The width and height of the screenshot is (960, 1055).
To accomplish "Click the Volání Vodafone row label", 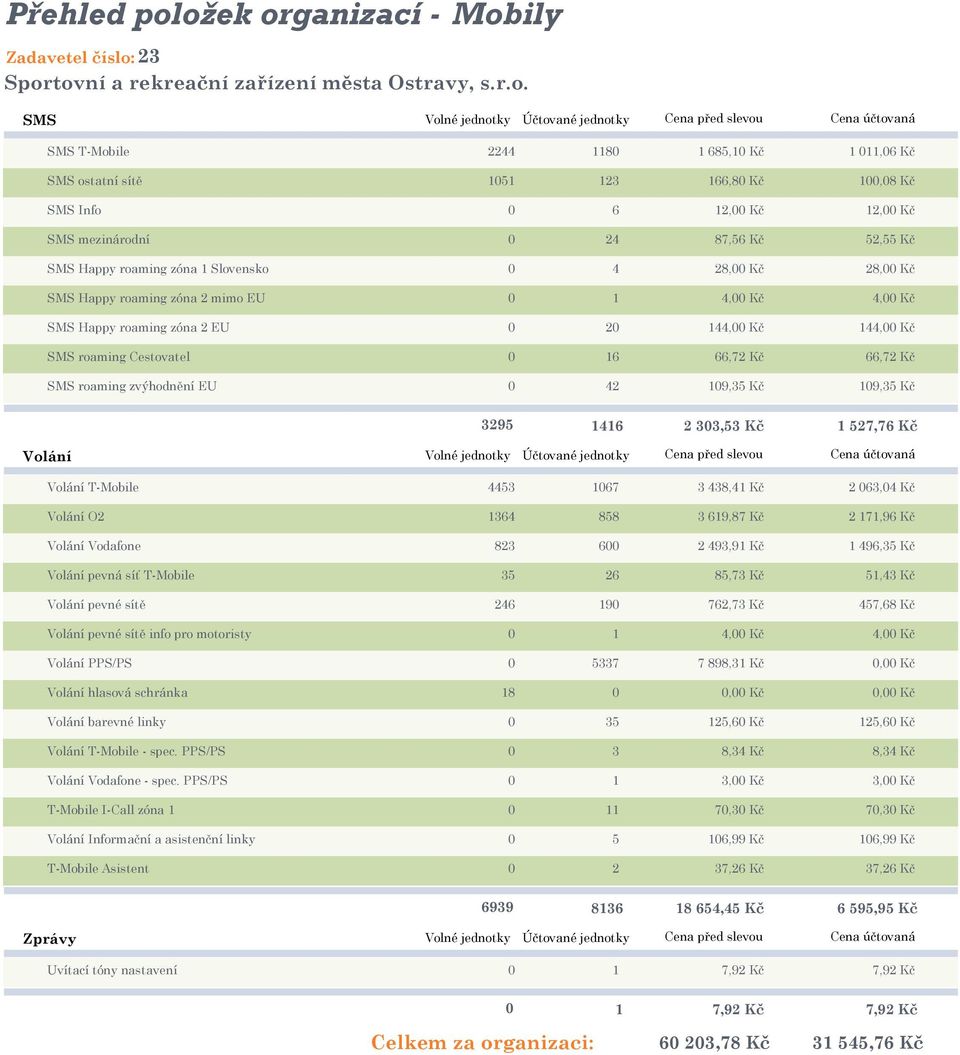I will tap(94, 546).
